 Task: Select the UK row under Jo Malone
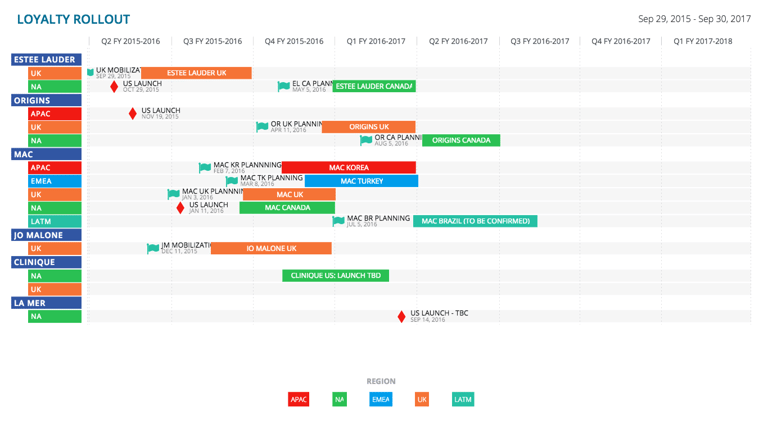[55, 248]
